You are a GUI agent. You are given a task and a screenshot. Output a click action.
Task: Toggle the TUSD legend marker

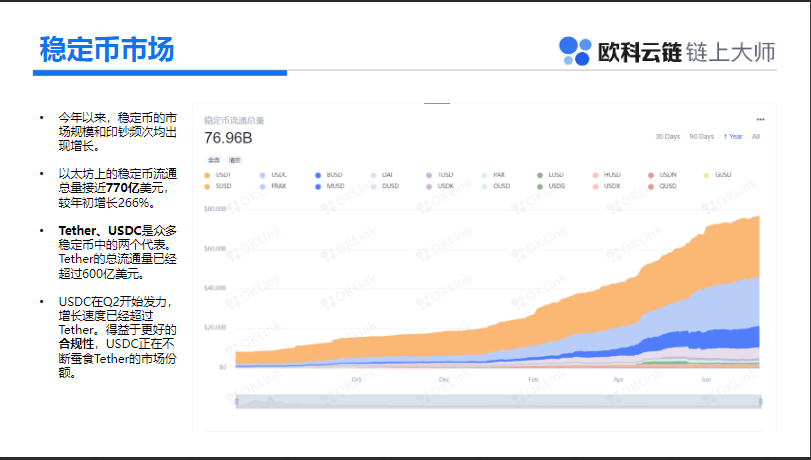point(429,175)
